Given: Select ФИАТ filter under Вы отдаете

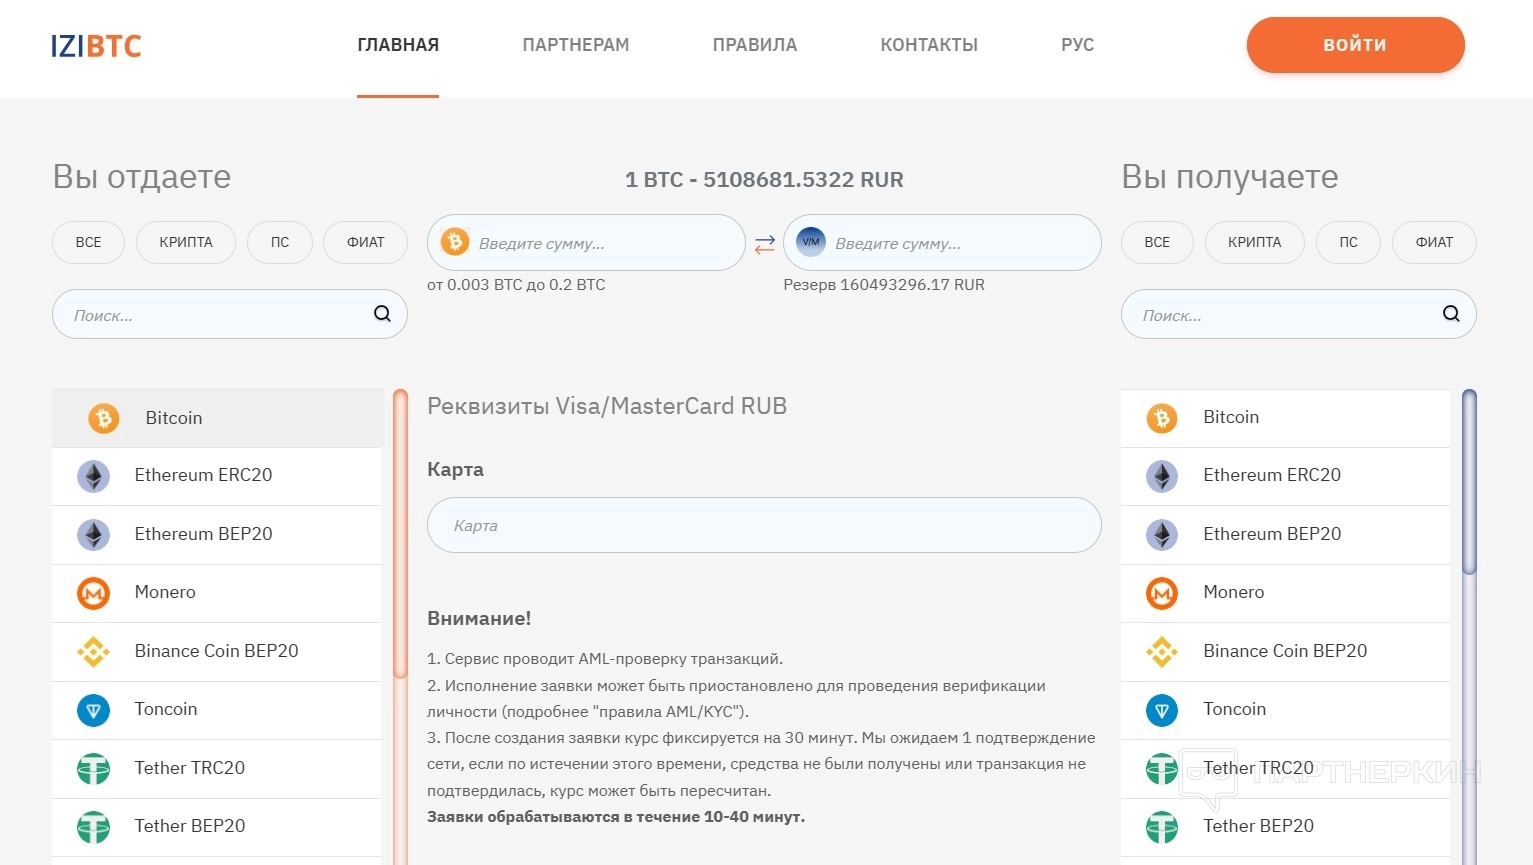Looking at the screenshot, I should [366, 242].
